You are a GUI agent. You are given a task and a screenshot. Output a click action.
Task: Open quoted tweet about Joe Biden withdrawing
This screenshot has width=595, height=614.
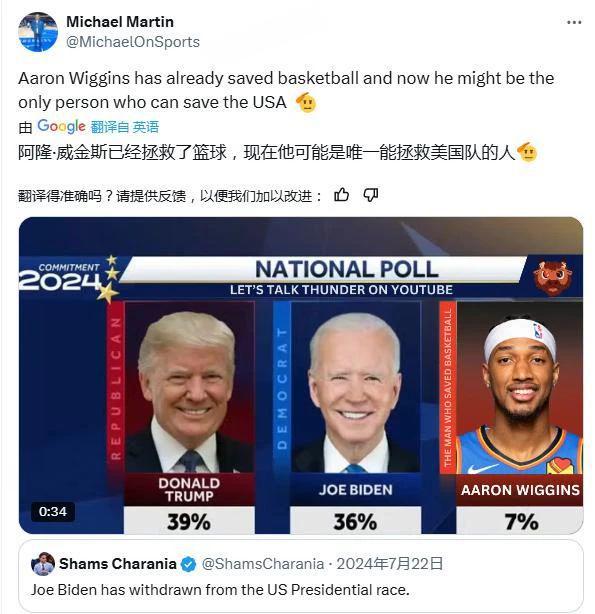click(x=301, y=575)
